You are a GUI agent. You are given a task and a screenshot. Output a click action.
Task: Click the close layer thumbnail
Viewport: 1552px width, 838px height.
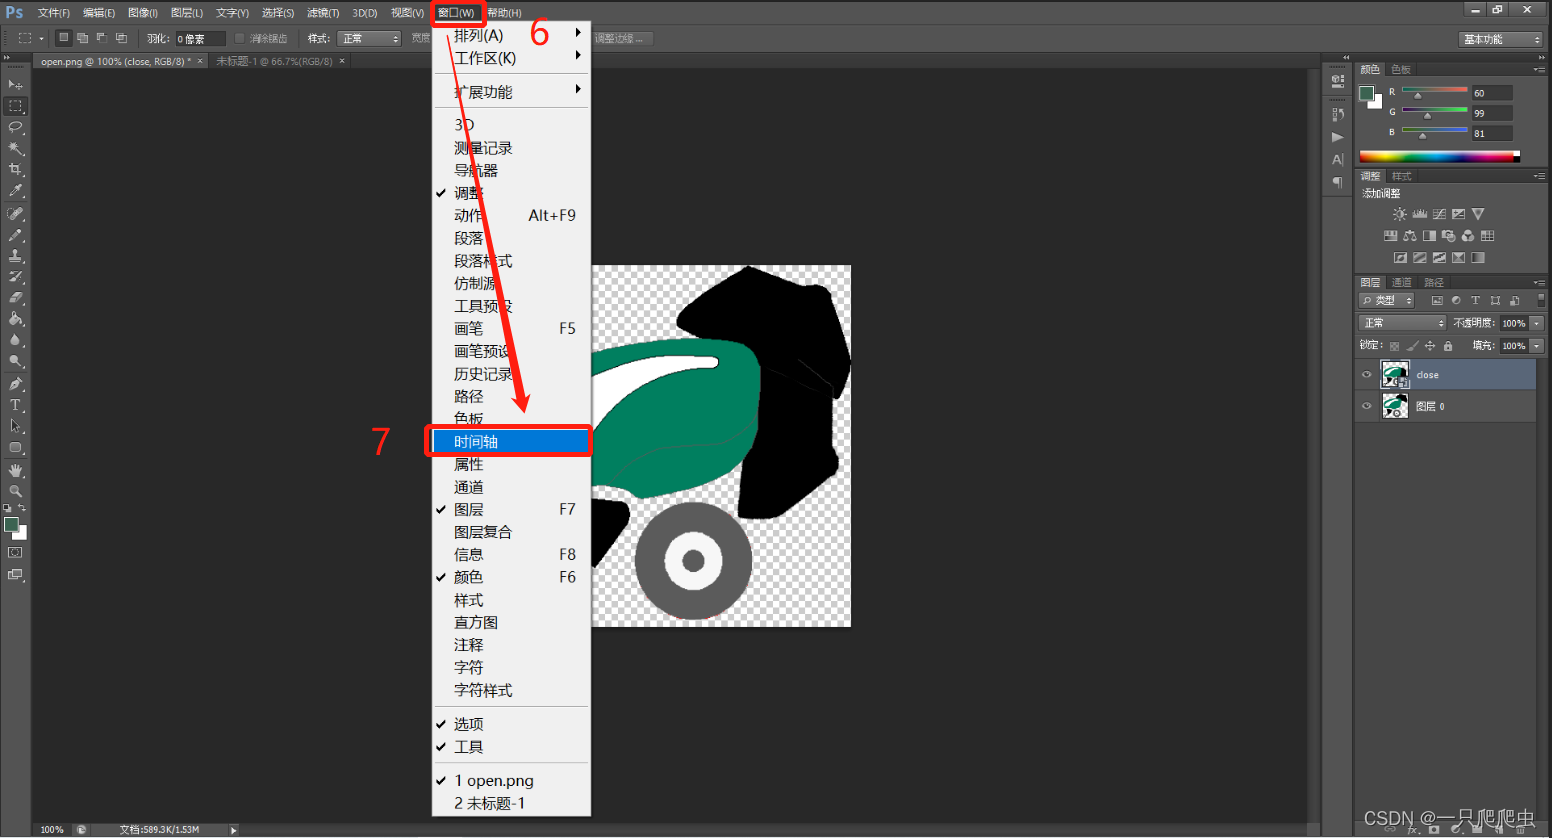1395,374
